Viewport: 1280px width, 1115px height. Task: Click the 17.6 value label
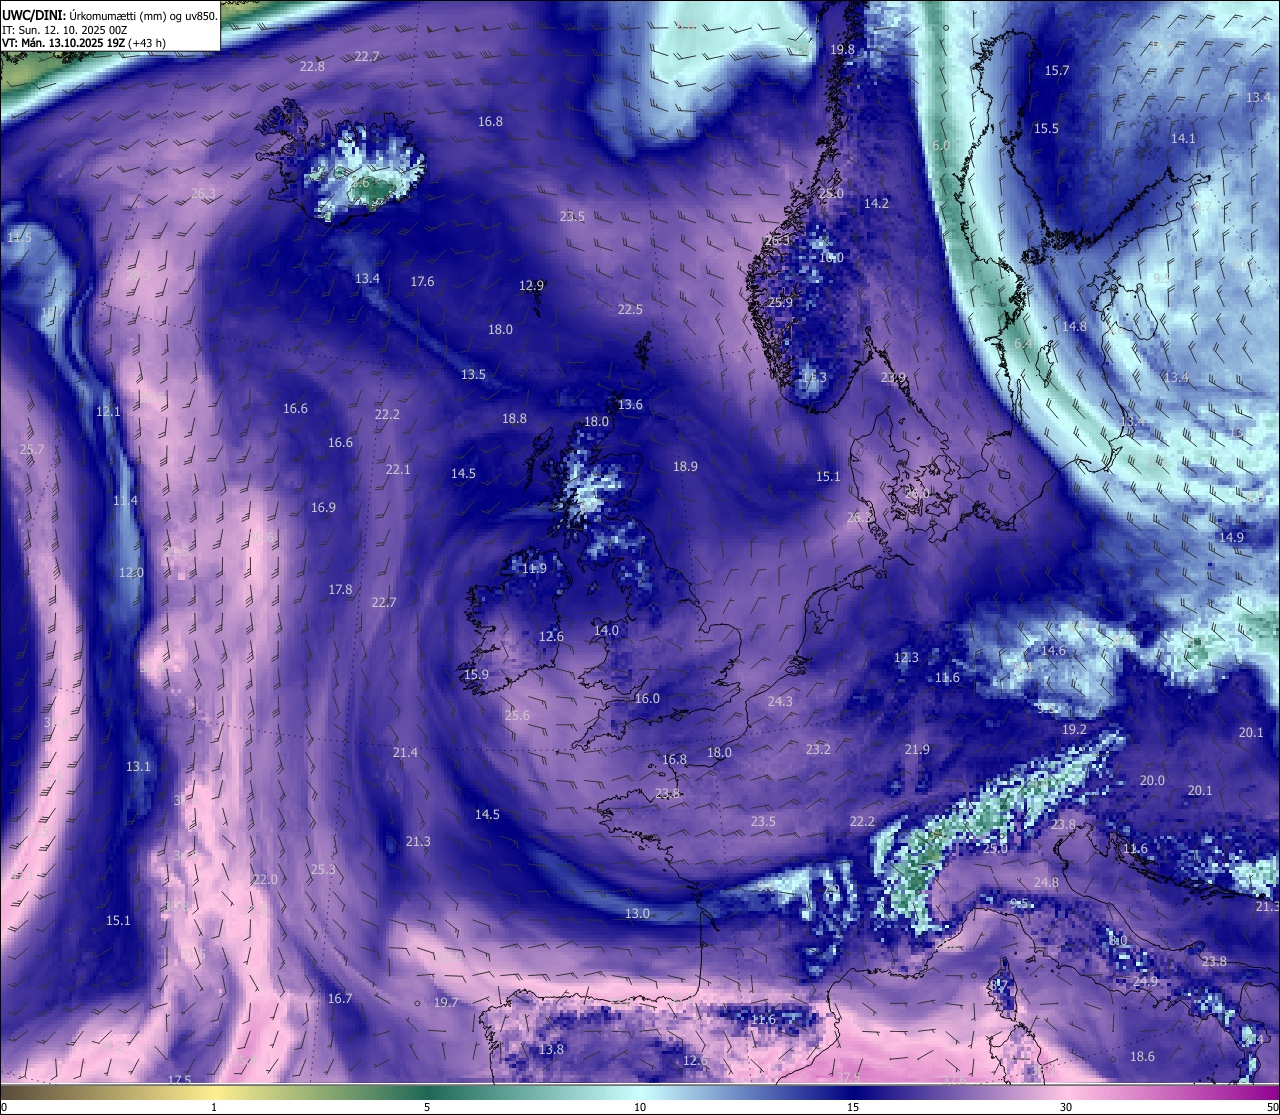(x=422, y=282)
